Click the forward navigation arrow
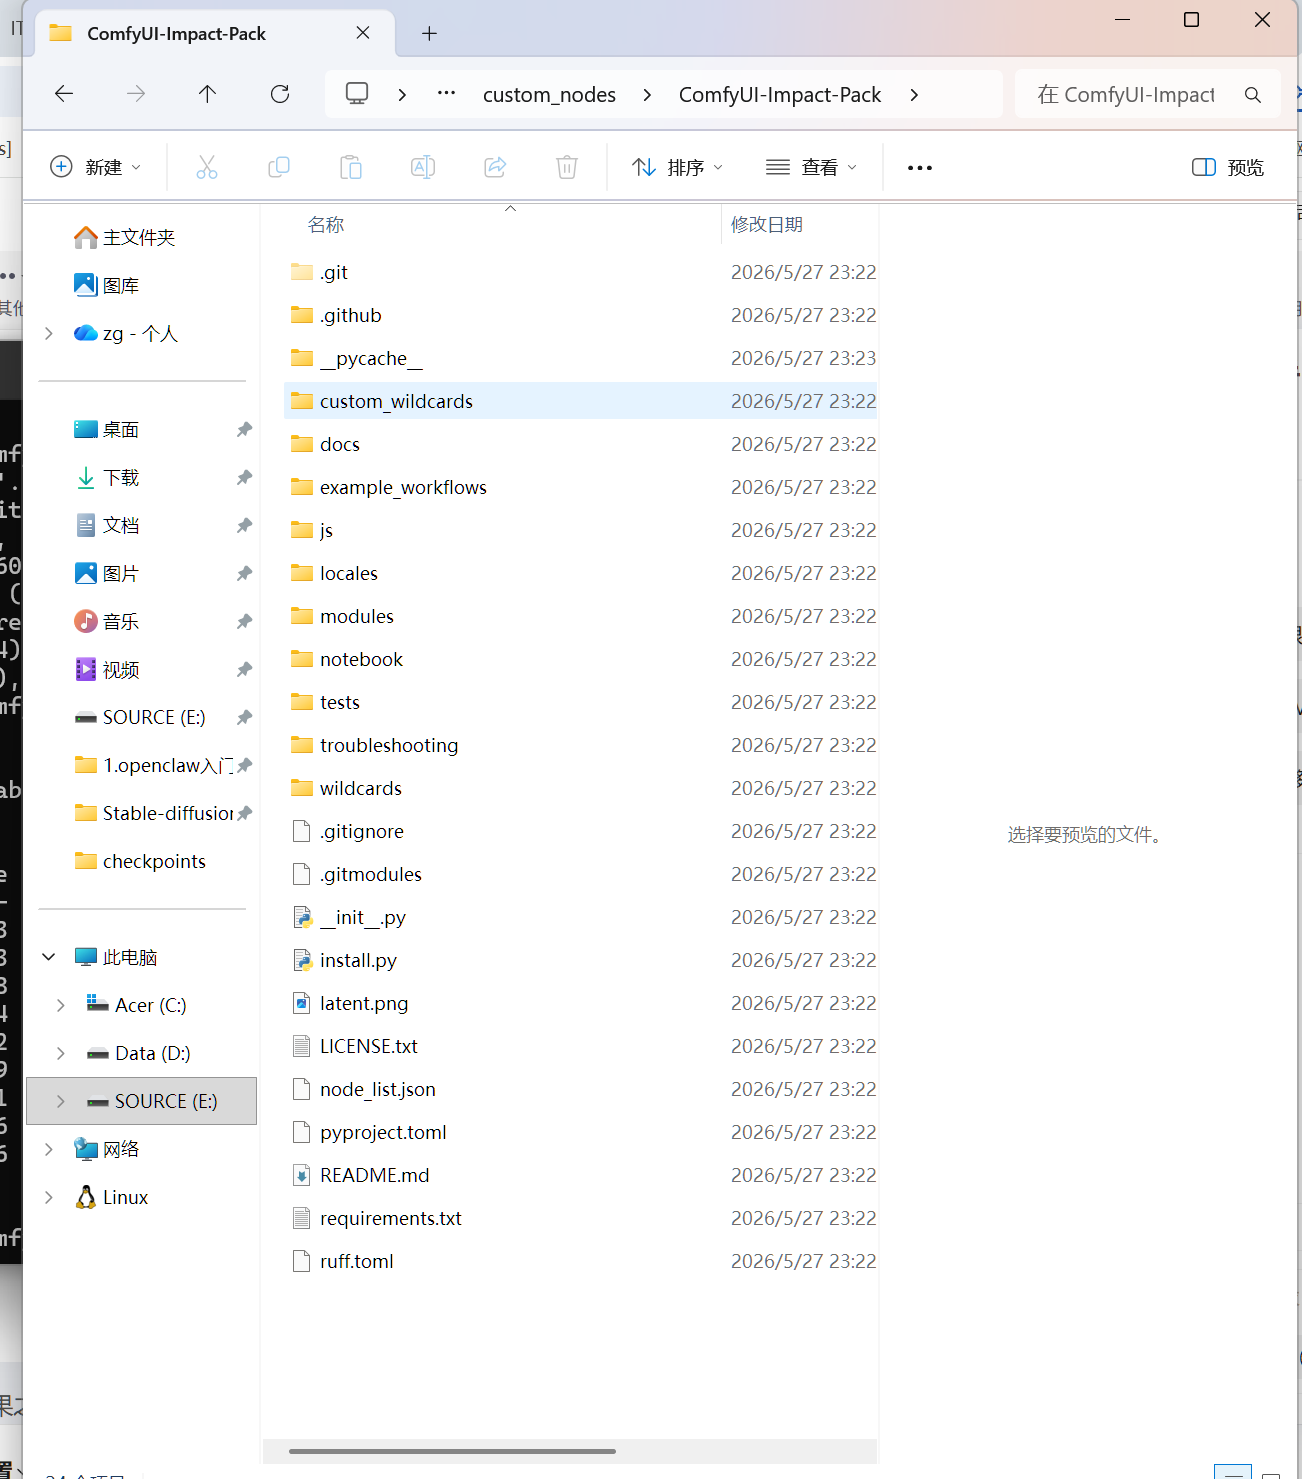Screen dimensions: 1302x1479 [136, 94]
